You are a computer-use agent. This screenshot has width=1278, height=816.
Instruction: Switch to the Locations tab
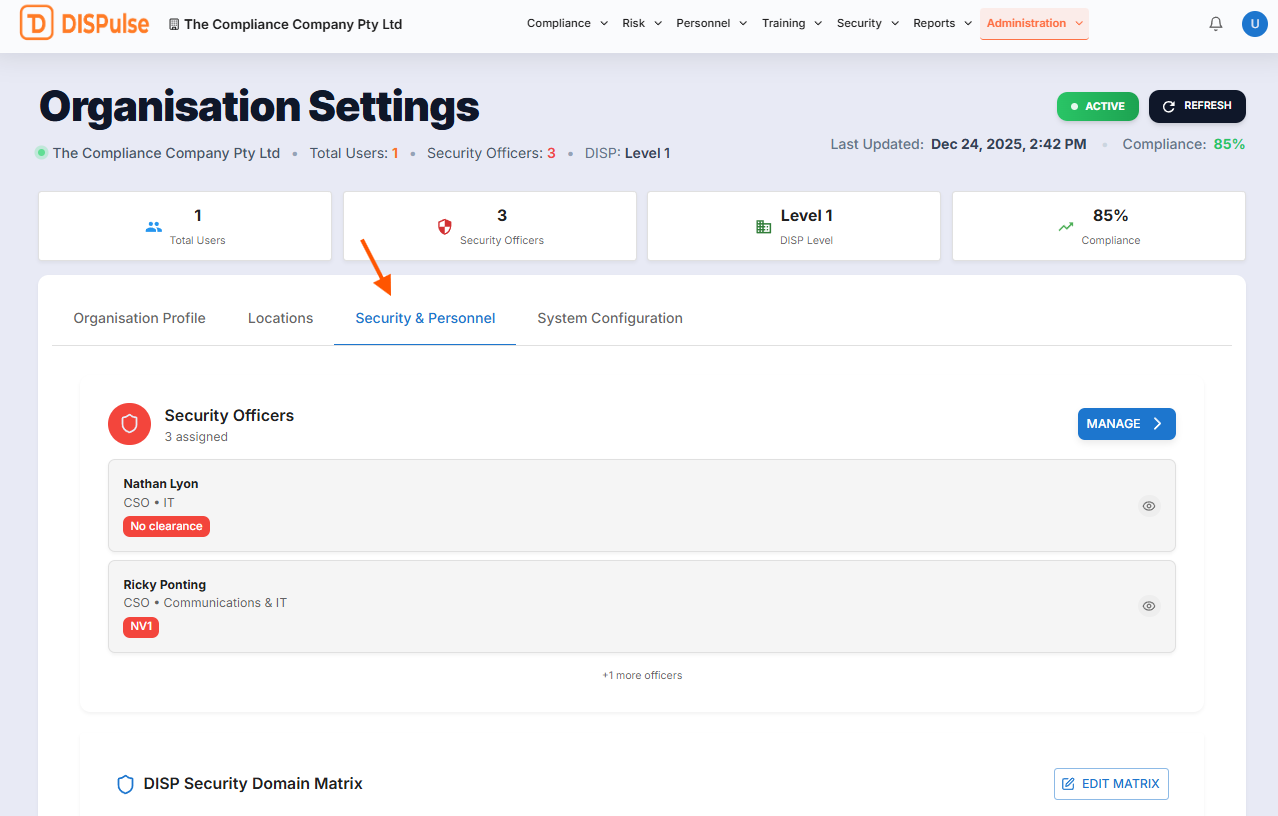(280, 318)
